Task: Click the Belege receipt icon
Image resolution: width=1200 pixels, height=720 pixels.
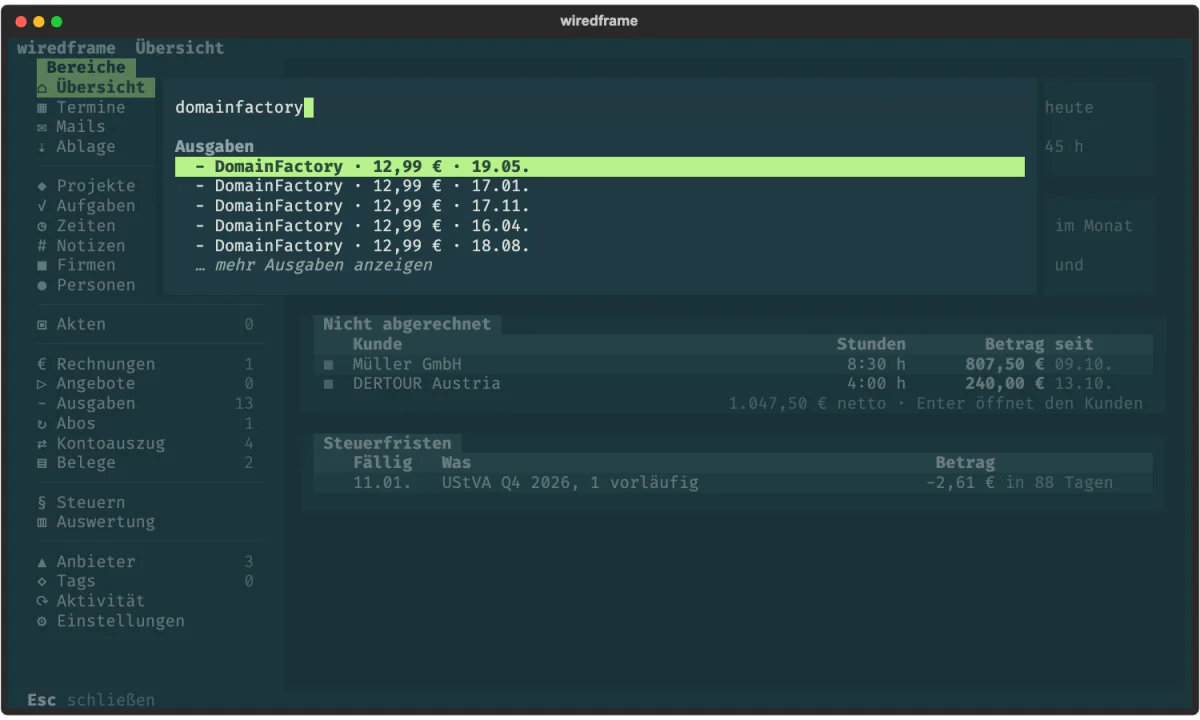Action: (x=42, y=463)
